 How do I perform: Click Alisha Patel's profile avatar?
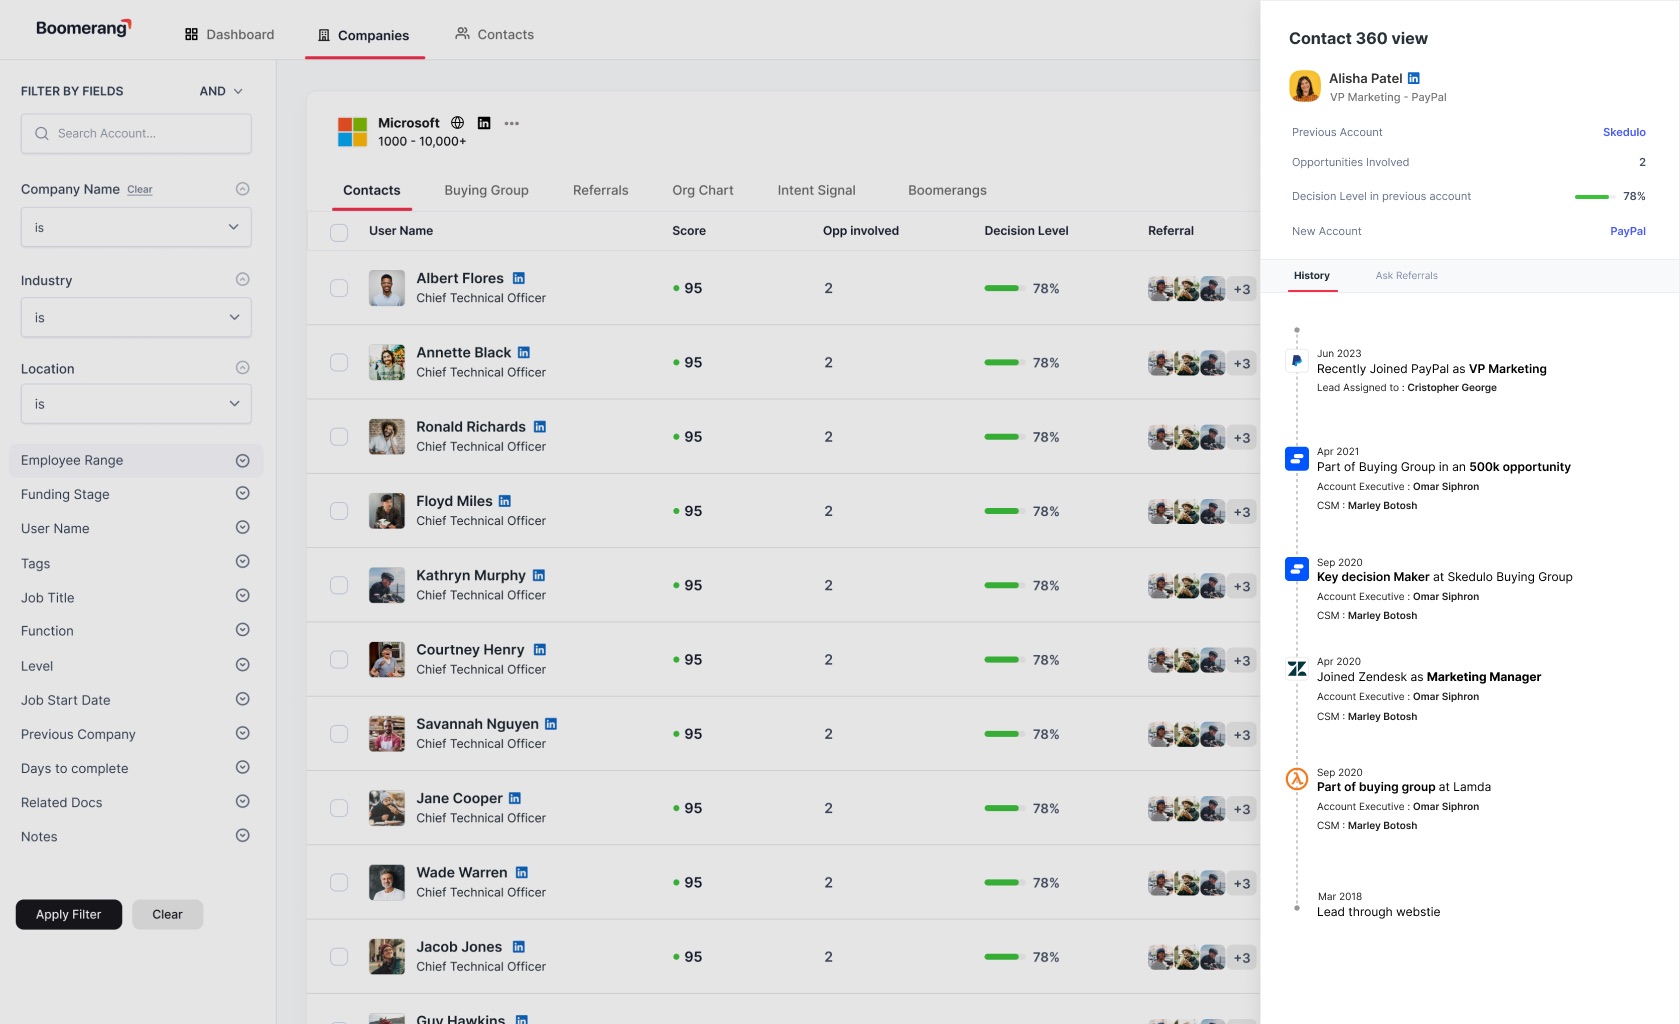point(1305,86)
